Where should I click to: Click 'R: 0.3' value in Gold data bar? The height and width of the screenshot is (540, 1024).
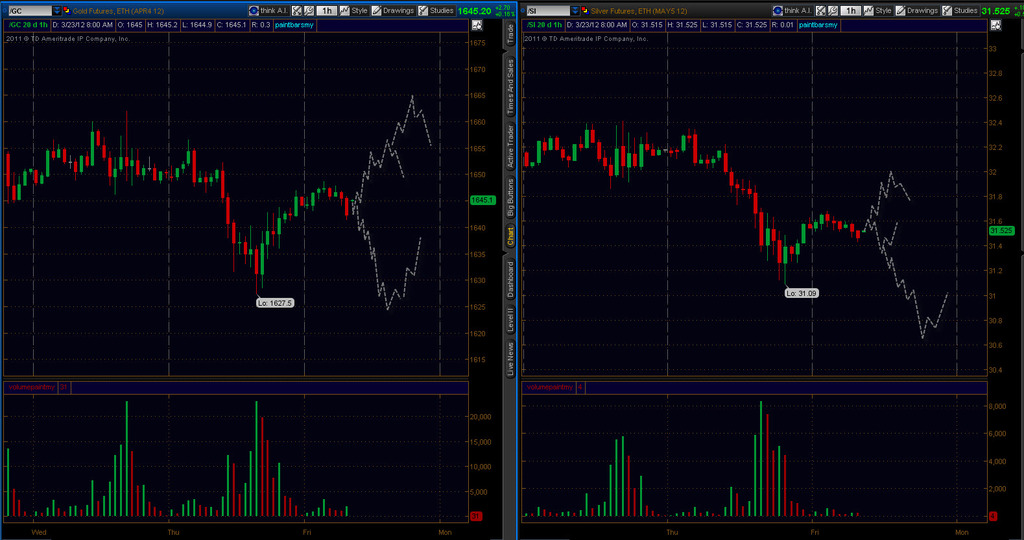(261, 25)
